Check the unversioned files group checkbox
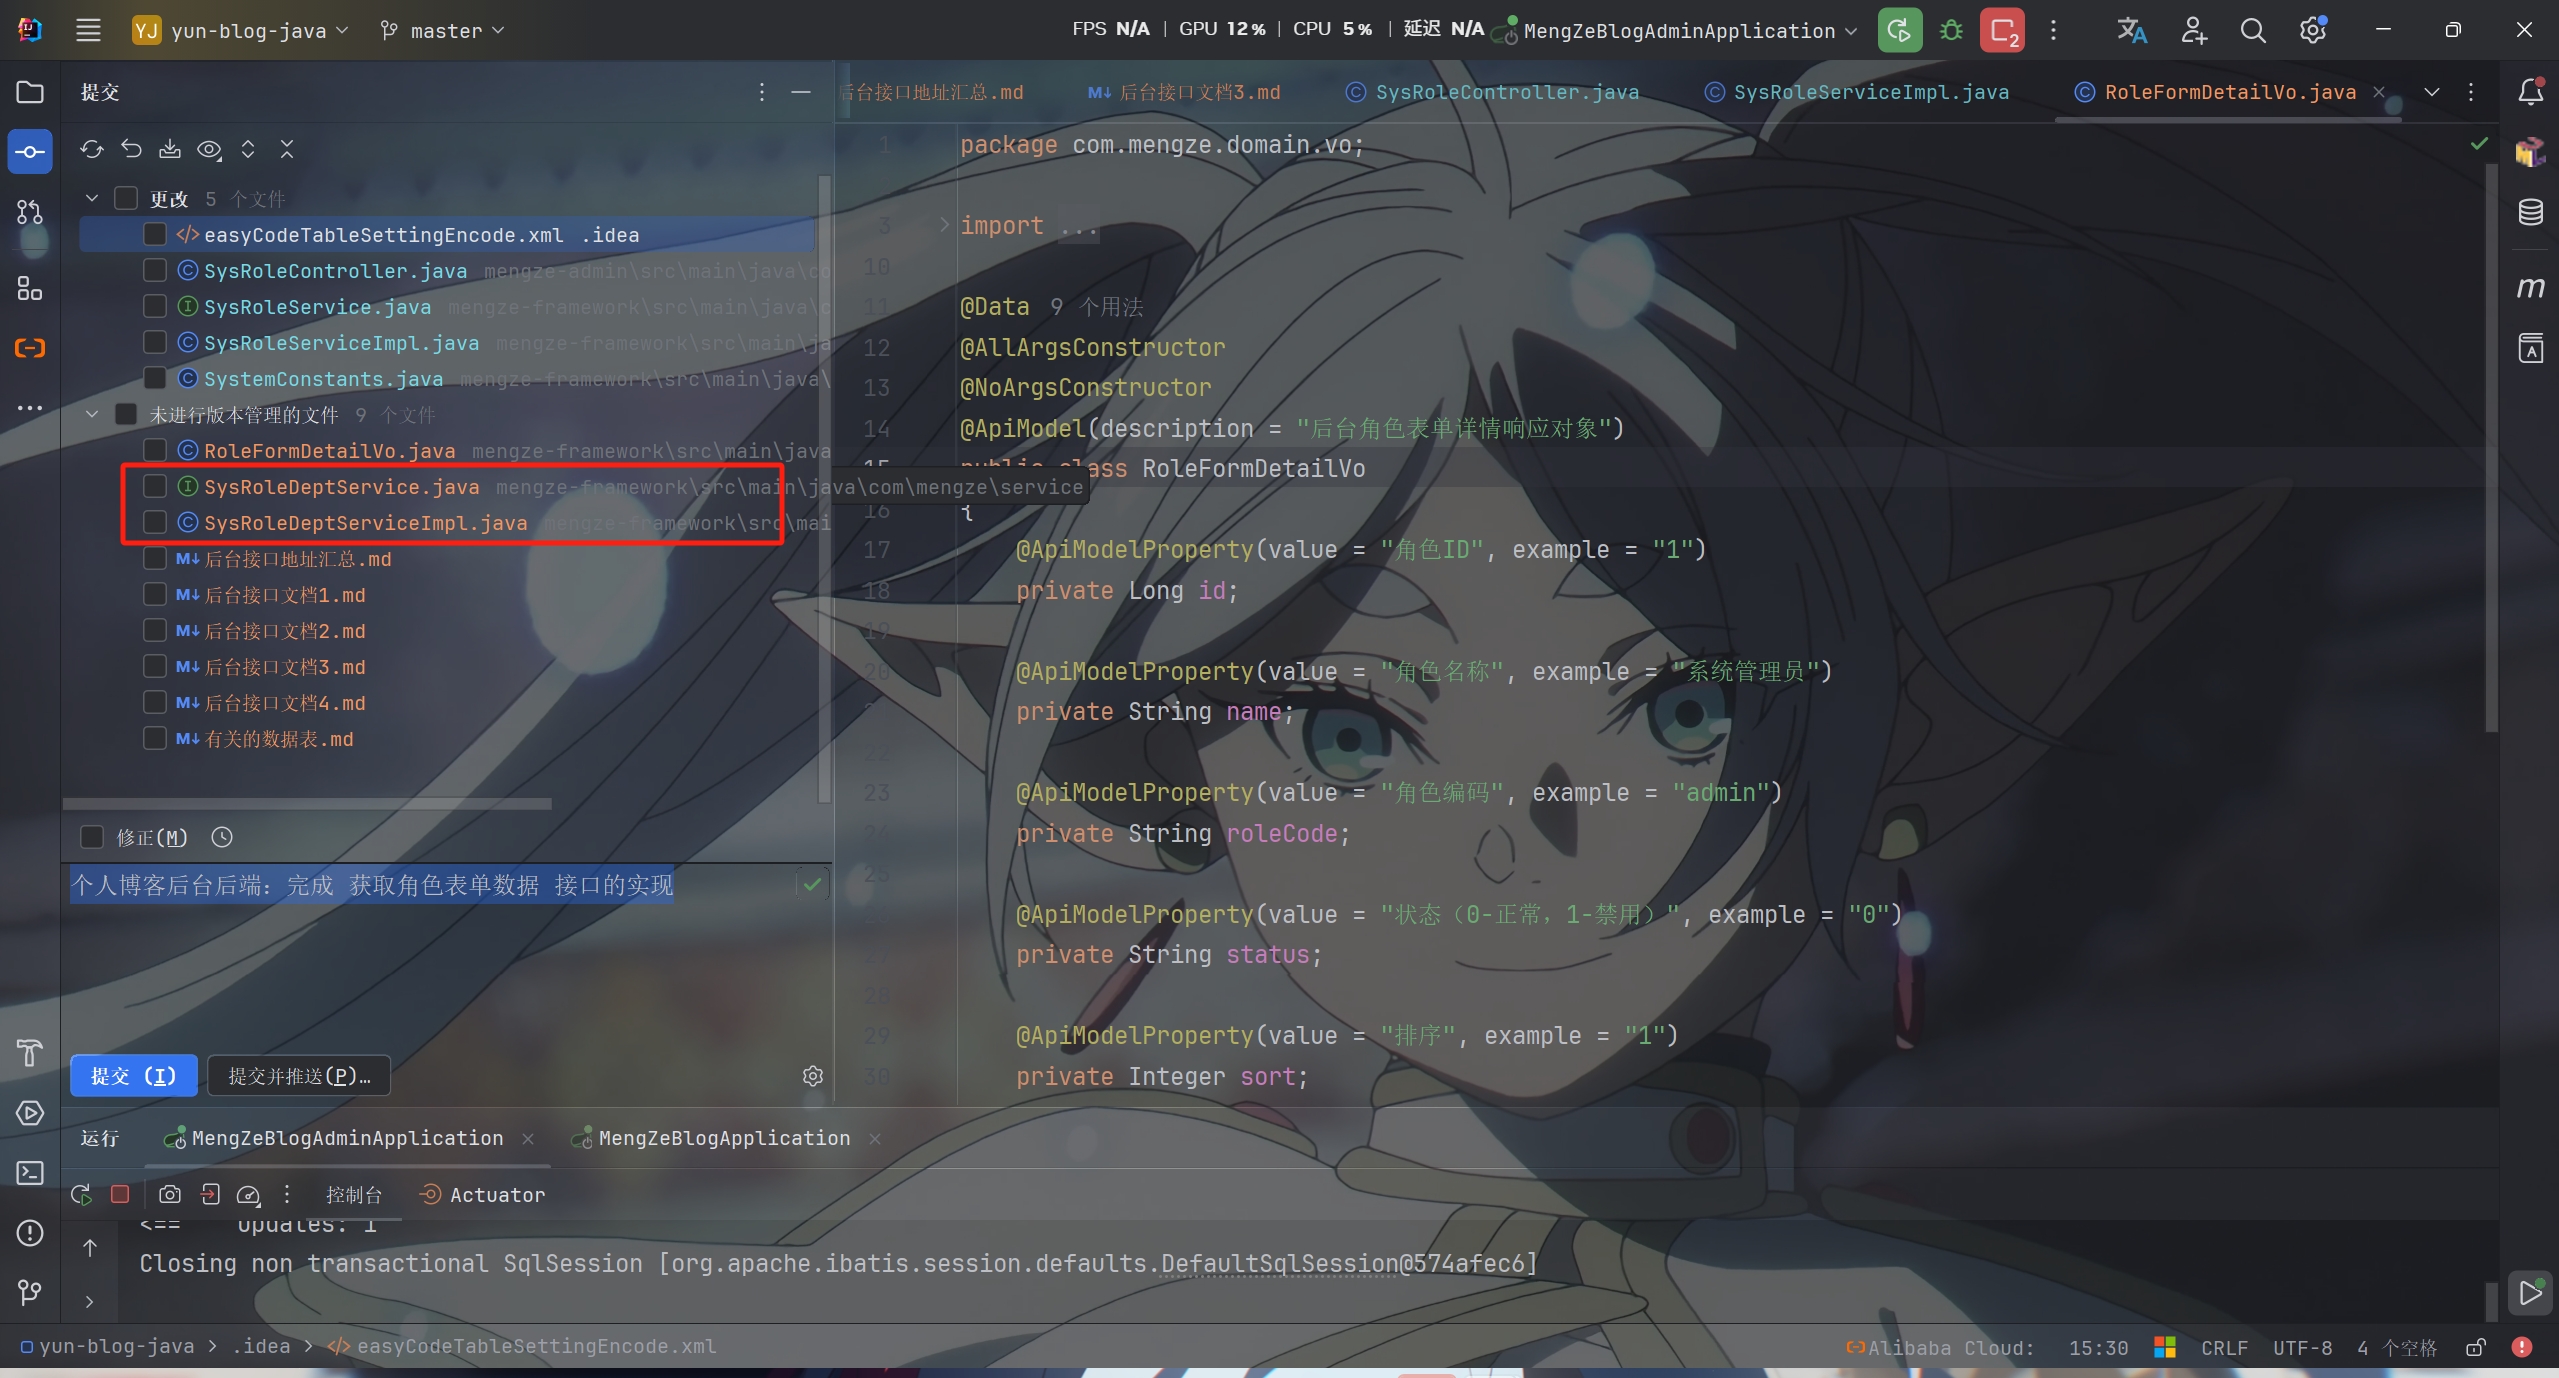The width and height of the screenshot is (2559, 1378). pos(126,414)
